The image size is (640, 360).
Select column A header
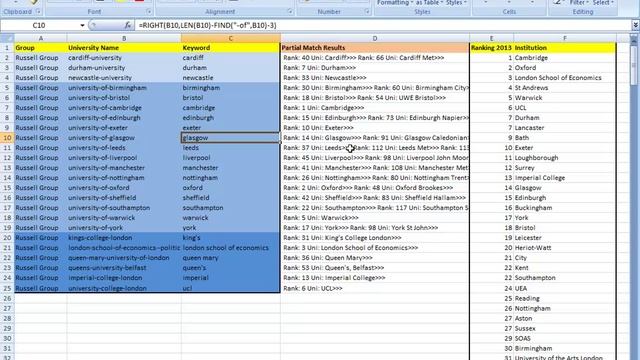point(40,38)
